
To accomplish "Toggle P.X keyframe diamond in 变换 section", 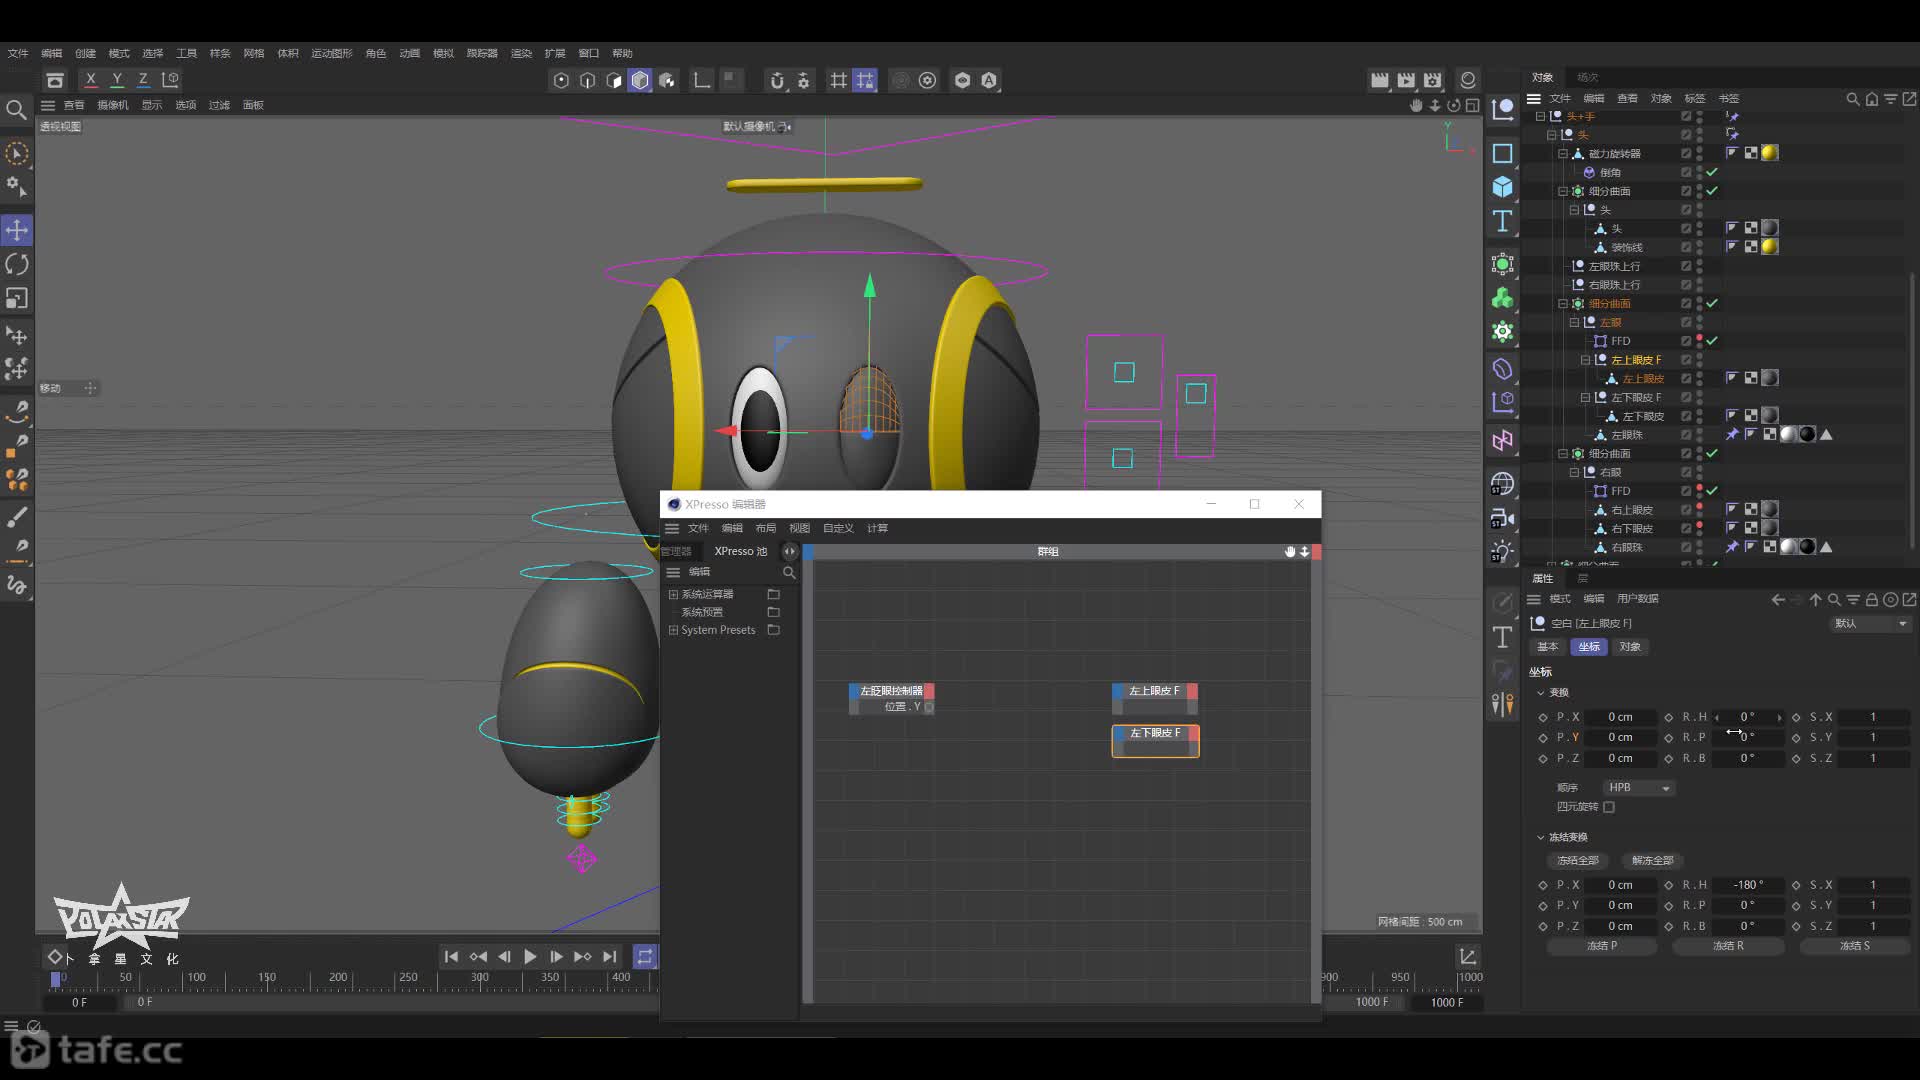I will click(x=1542, y=717).
